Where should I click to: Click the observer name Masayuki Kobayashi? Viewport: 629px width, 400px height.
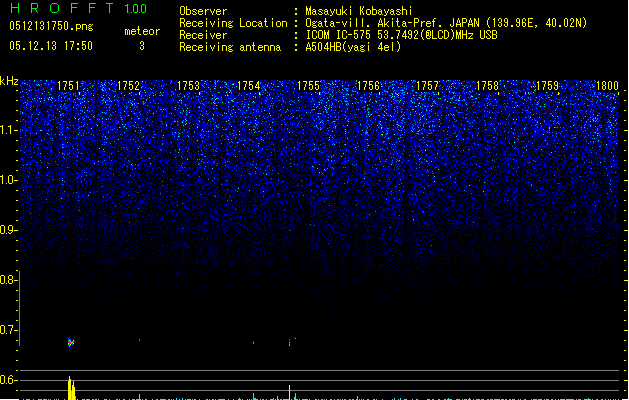(359, 11)
